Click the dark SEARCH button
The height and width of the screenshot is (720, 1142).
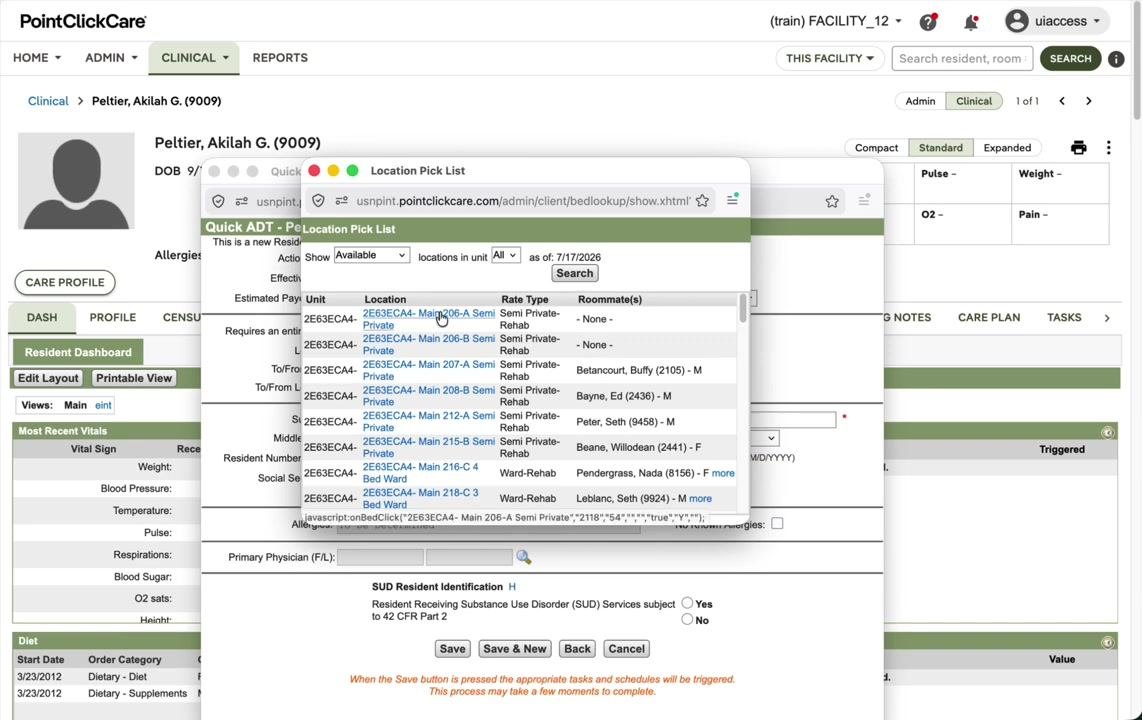pyautogui.click(x=1070, y=58)
